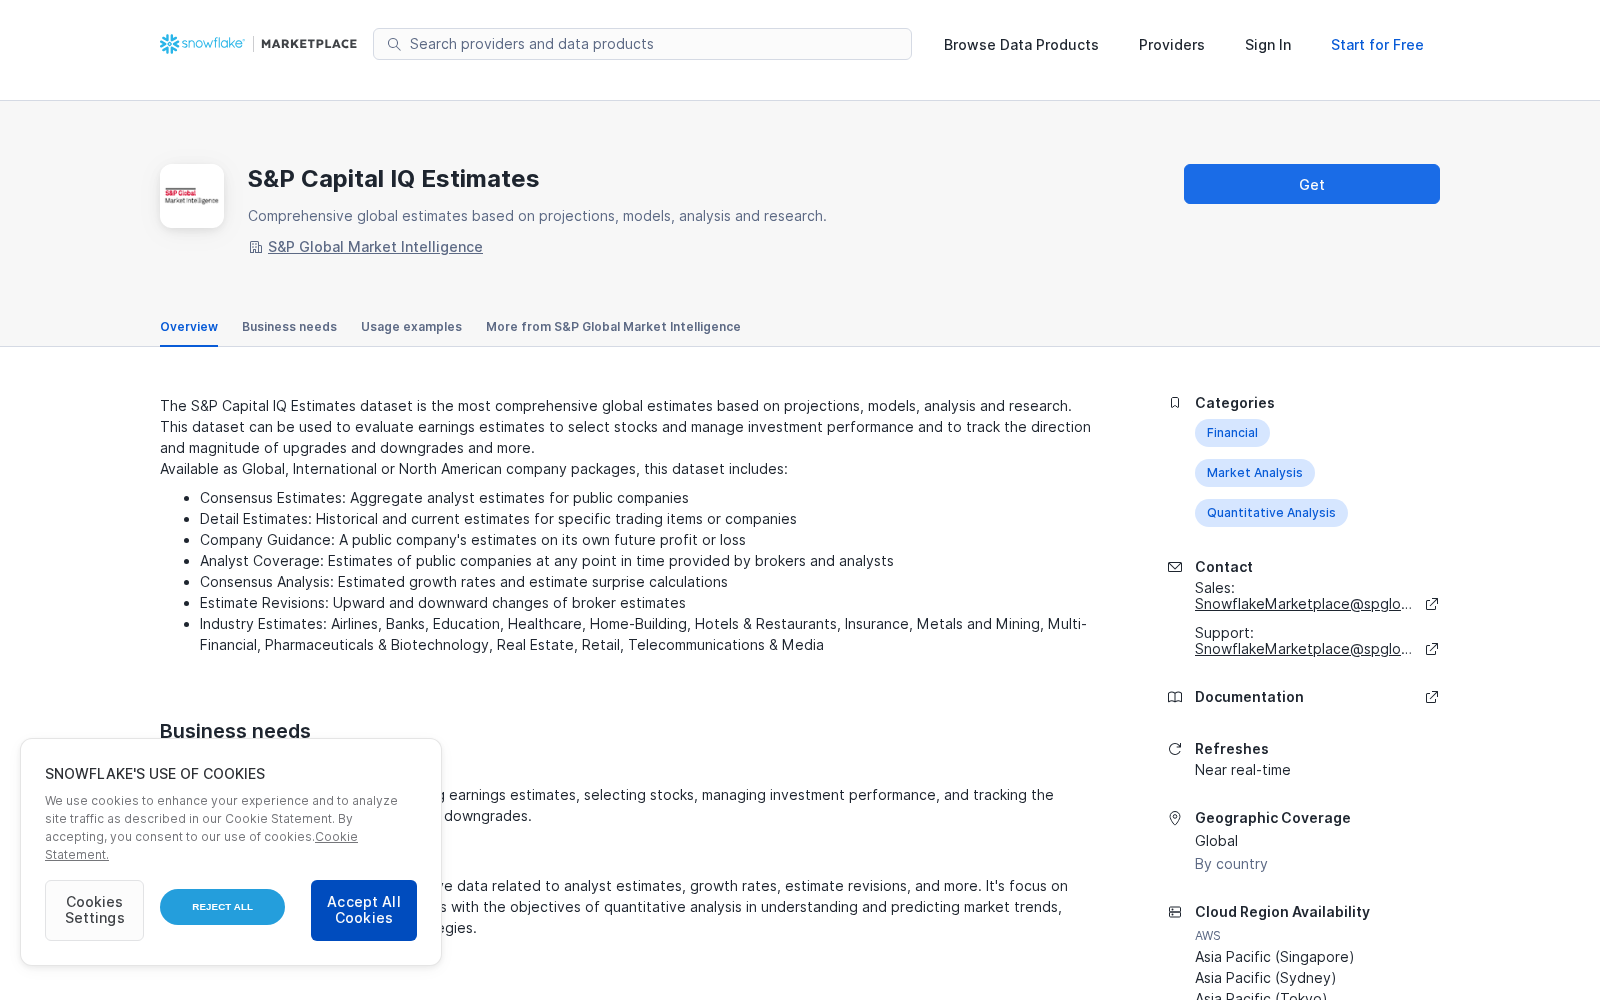Screen dimensions: 1600x1000
Task: Click the Sales email address link
Action: pyautogui.click(x=1304, y=604)
